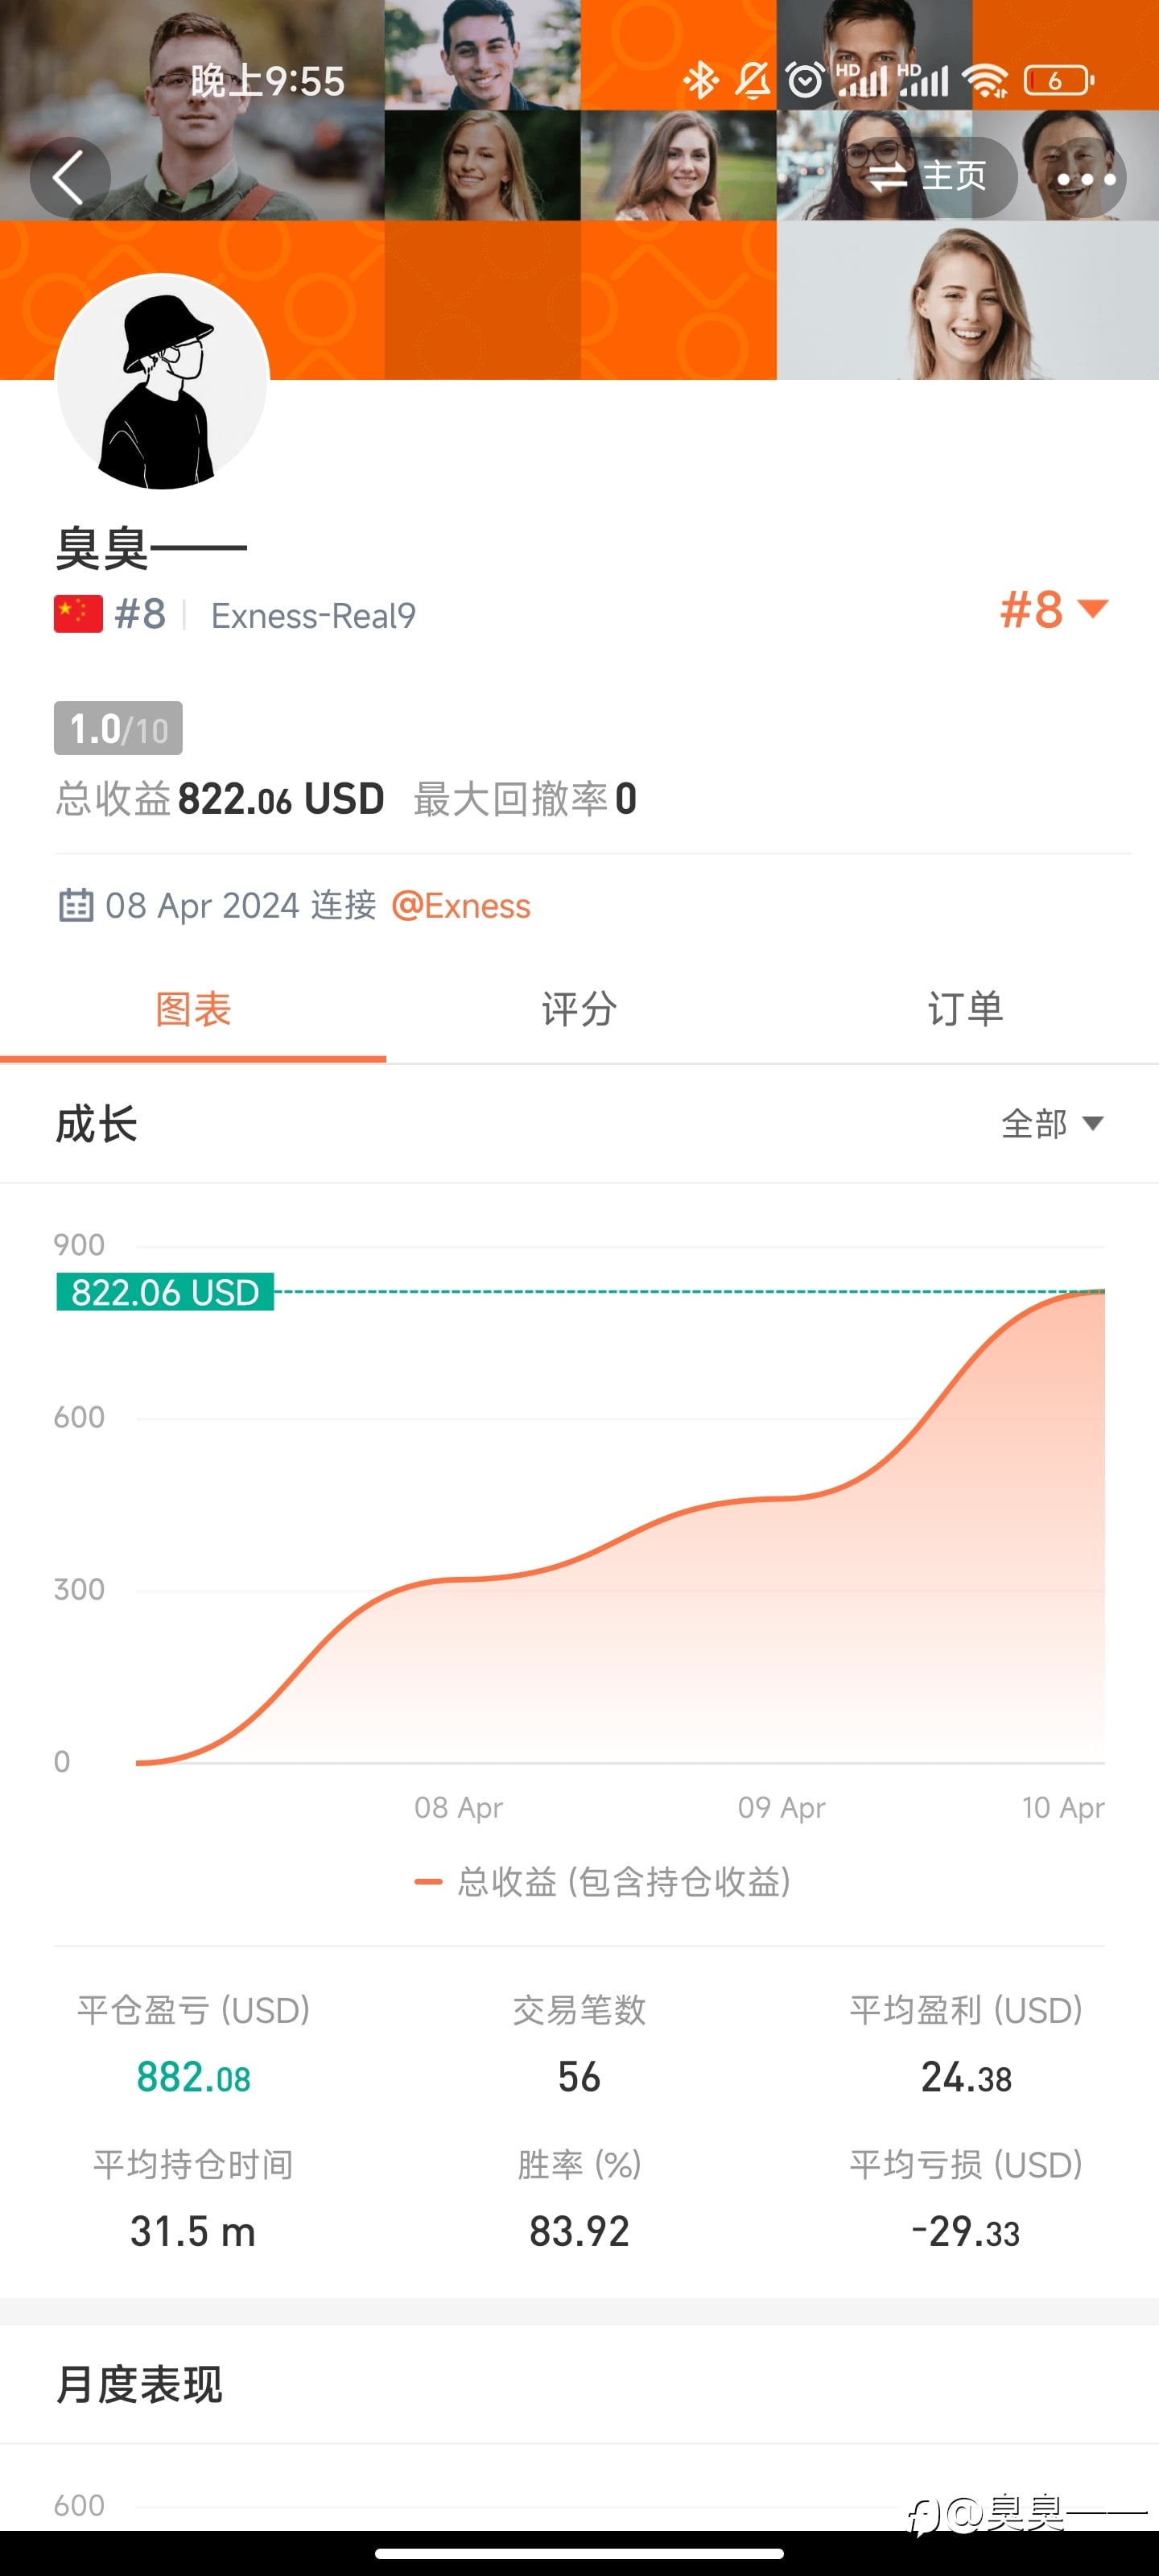Switch to the 图表 chart tab
Screen dimensions: 1159x2576
(x=193, y=1009)
